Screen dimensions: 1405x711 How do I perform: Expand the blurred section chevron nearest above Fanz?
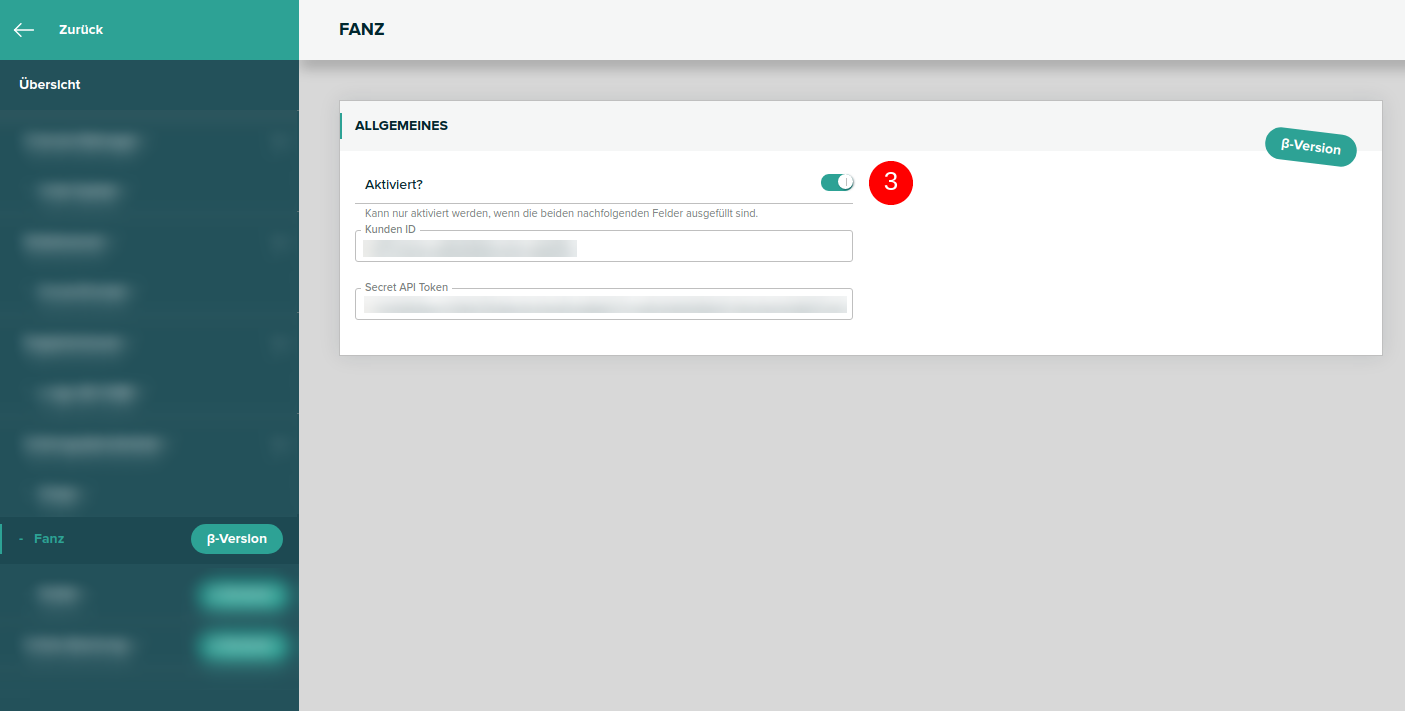(x=279, y=444)
